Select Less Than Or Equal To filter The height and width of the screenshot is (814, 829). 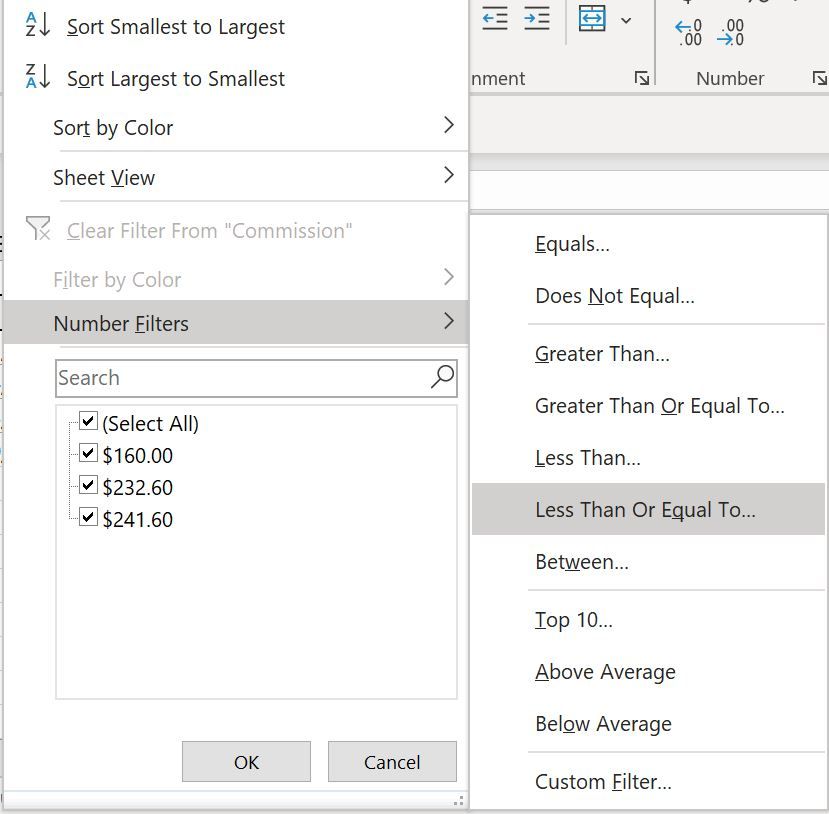(x=646, y=509)
